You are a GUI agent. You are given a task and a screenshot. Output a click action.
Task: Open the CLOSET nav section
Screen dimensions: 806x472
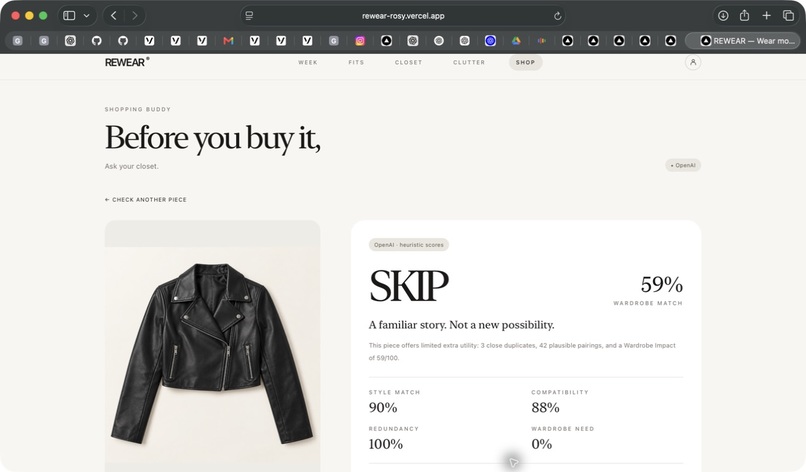point(408,62)
